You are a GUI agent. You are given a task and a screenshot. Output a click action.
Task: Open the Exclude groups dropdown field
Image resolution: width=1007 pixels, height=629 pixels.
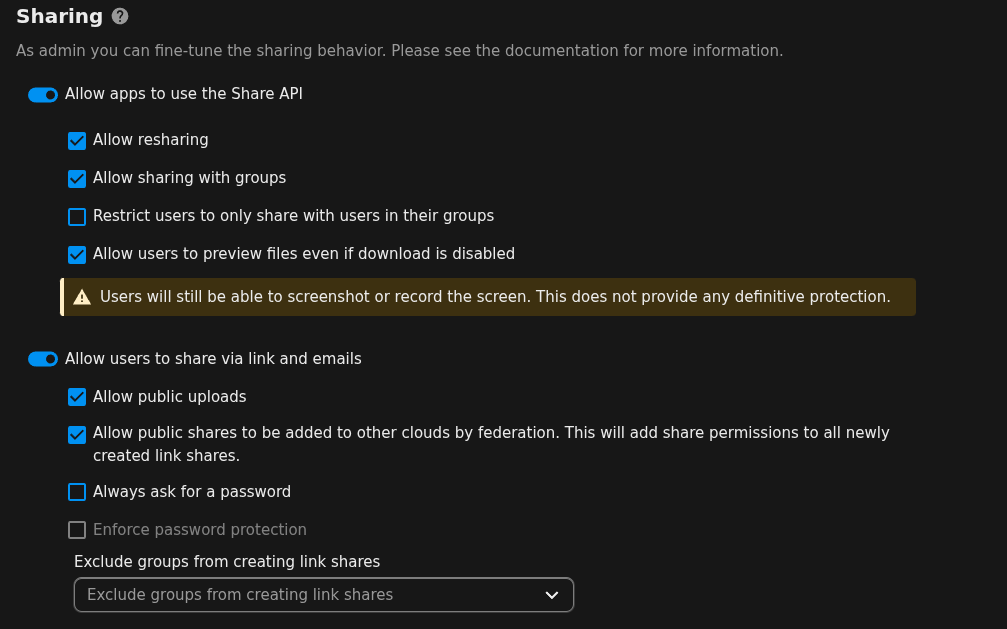tap(310, 595)
